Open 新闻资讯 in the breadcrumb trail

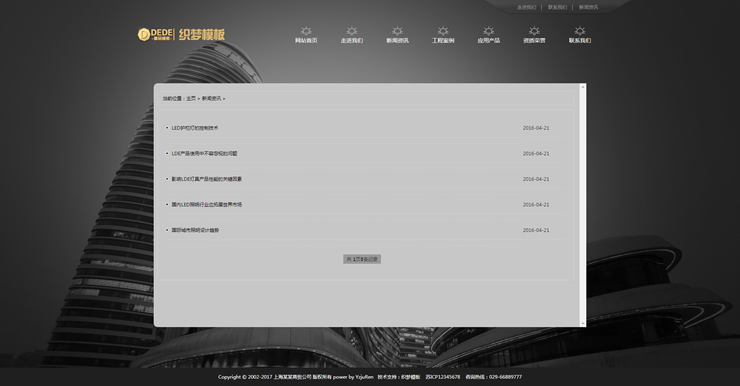click(211, 99)
